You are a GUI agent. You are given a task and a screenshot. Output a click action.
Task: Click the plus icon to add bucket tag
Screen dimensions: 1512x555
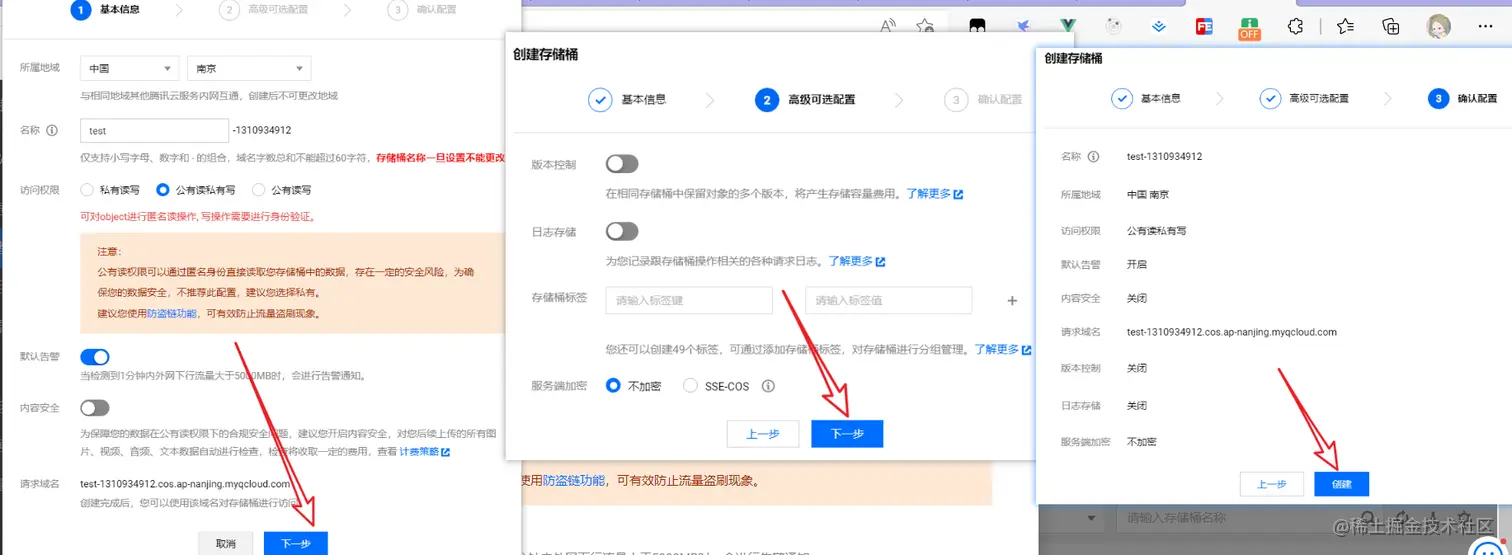point(1012,300)
